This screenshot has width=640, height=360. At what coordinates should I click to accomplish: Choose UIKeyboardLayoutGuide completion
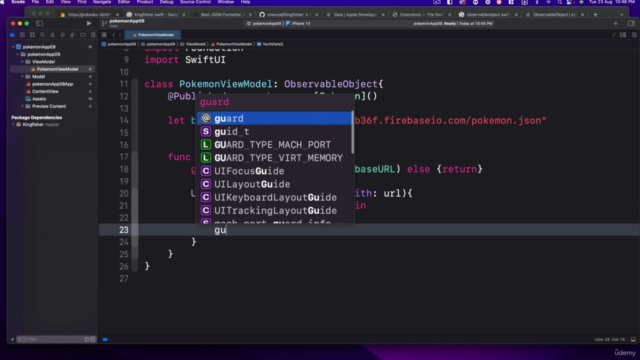click(274, 197)
